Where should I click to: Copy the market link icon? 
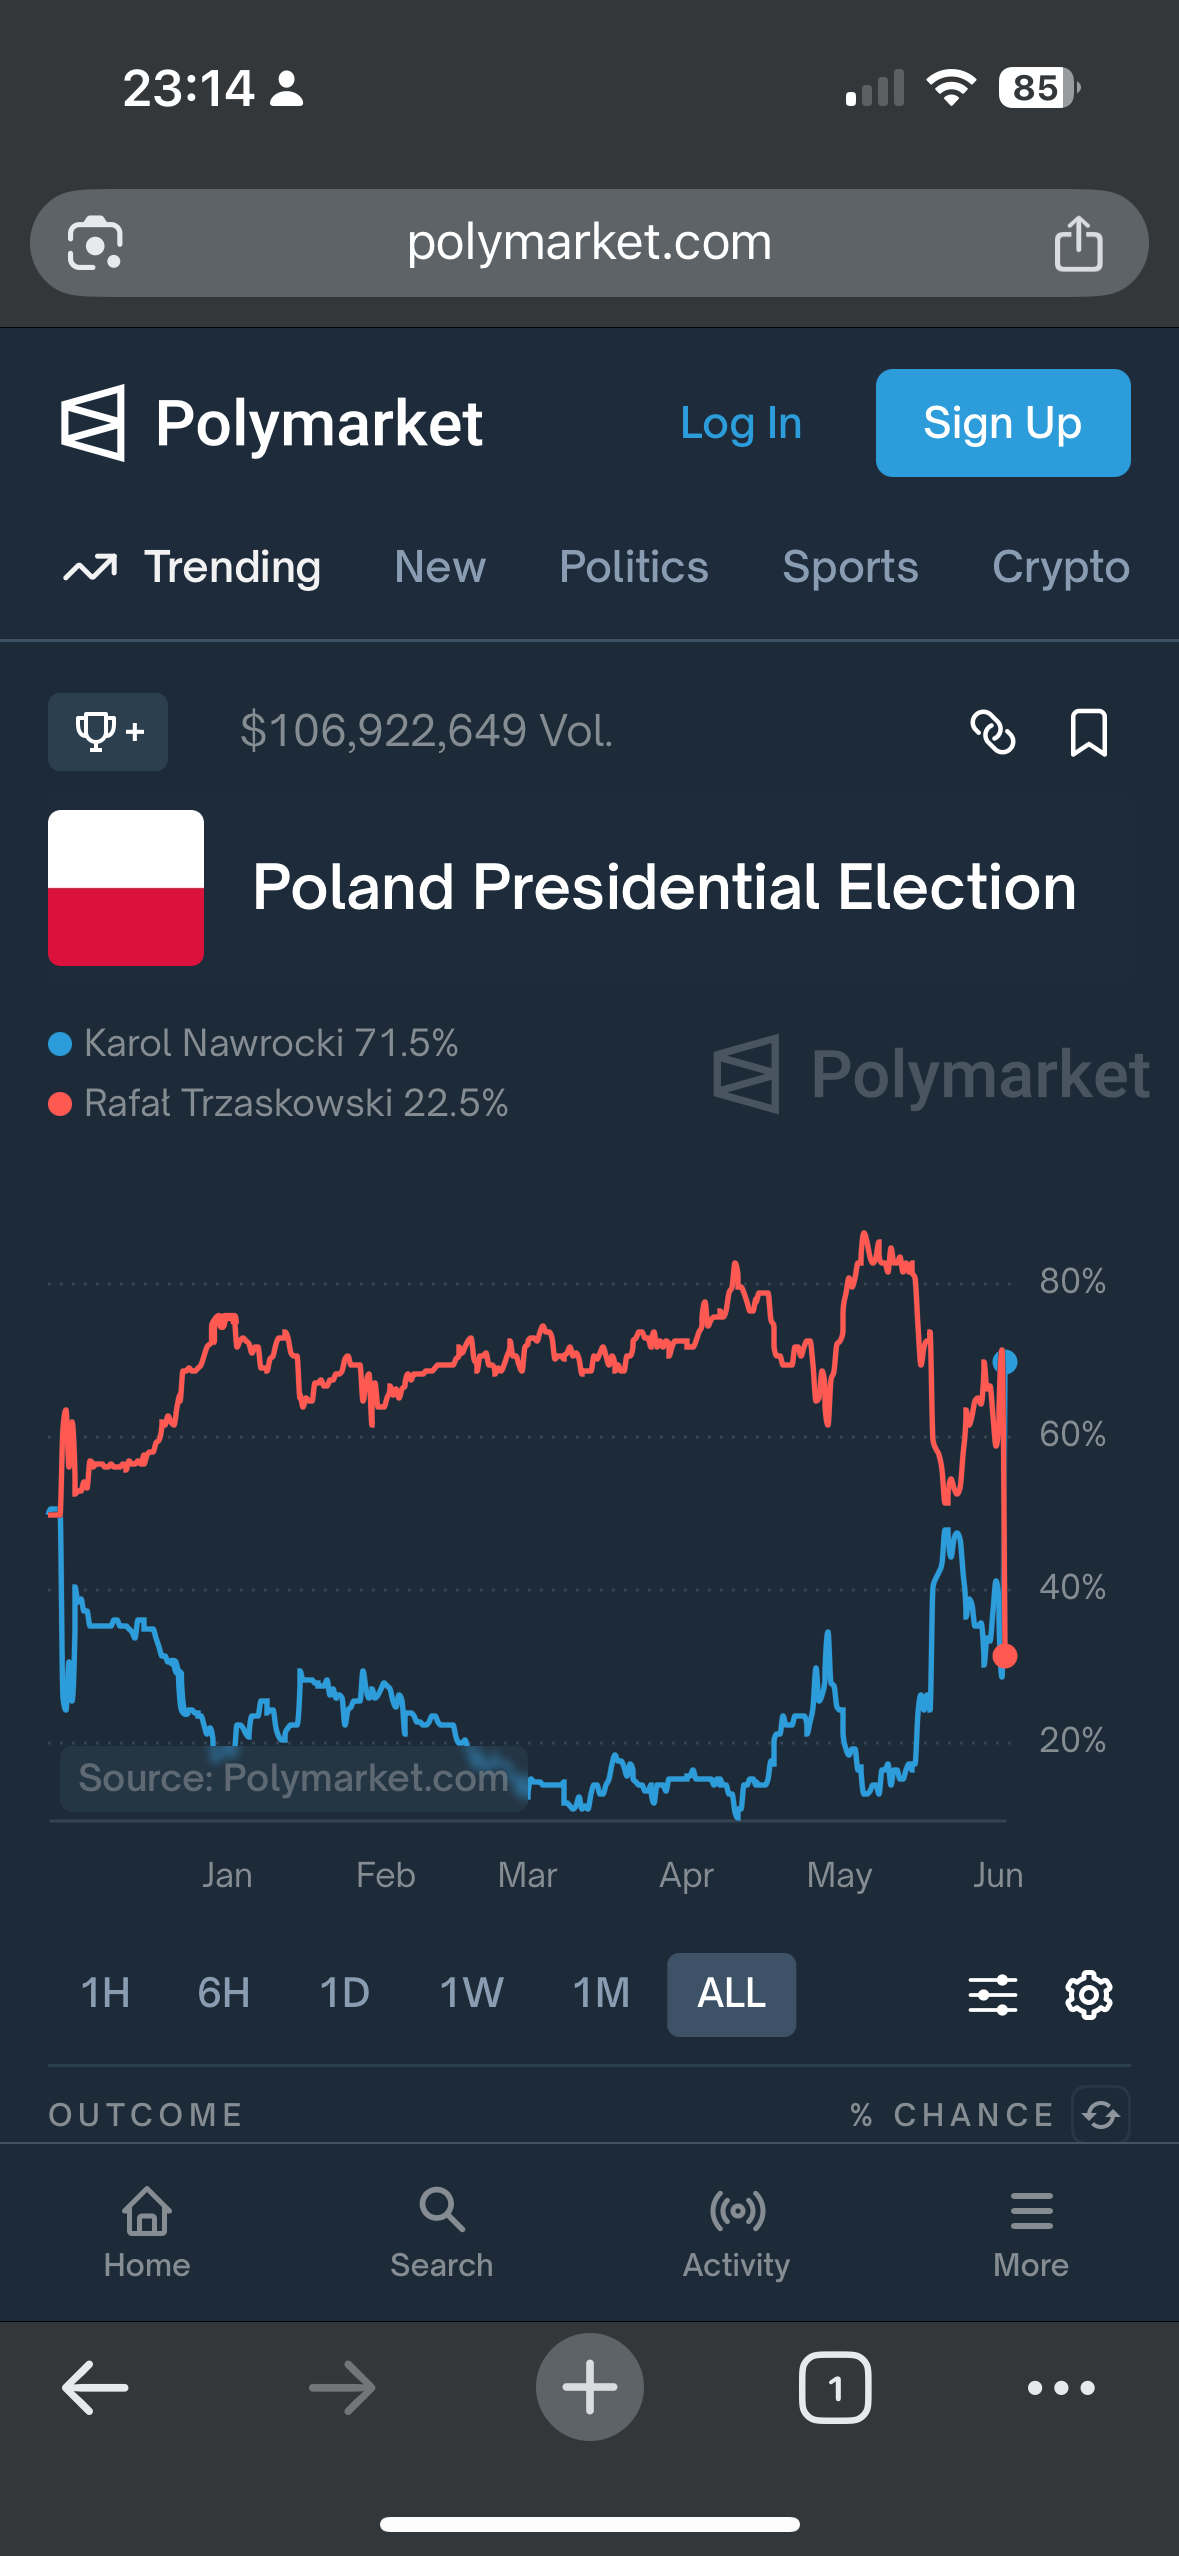click(x=993, y=732)
